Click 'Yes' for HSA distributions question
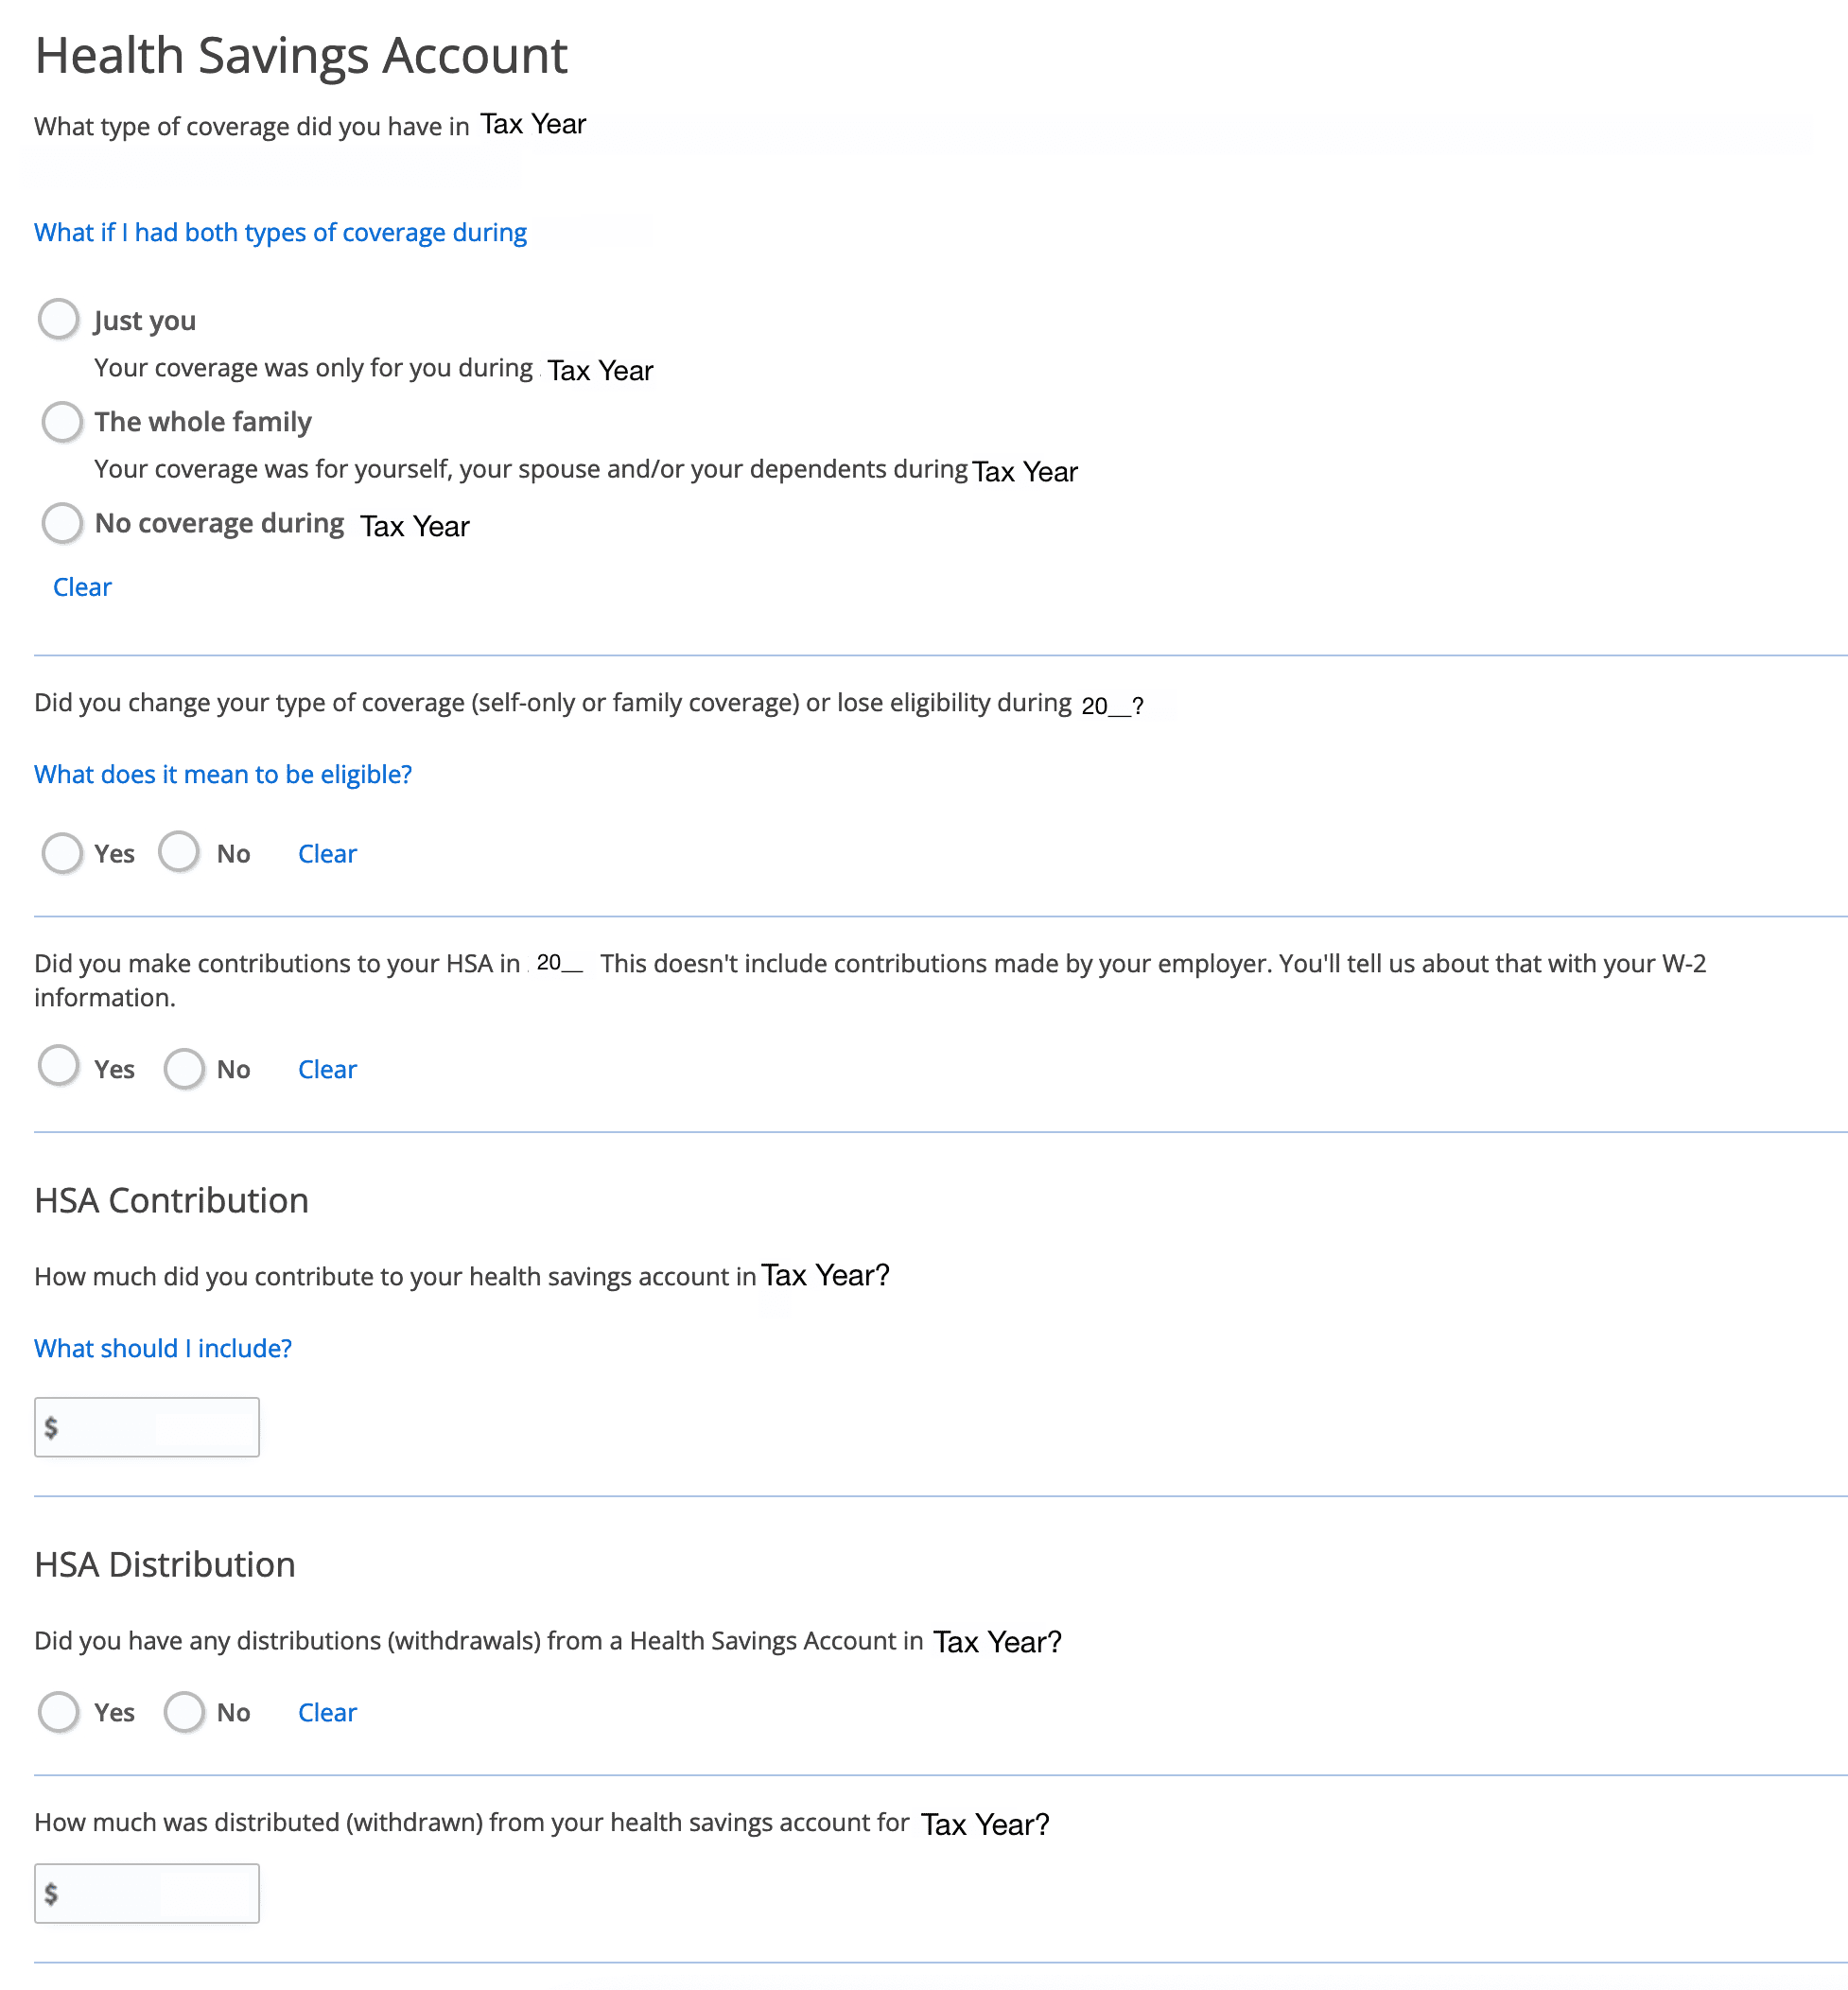This screenshot has height=1990, width=1848. tap(61, 1712)
